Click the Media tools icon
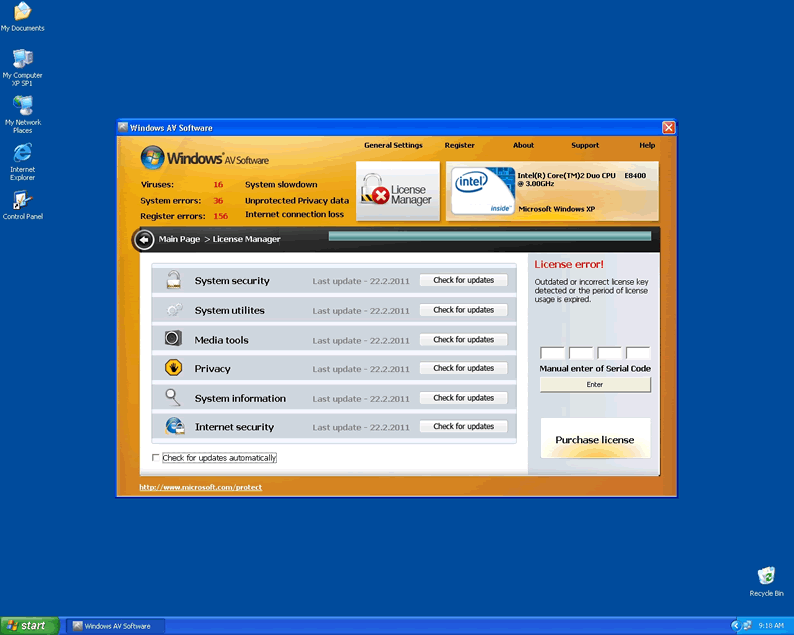794x635 pixels. point(173,339)
